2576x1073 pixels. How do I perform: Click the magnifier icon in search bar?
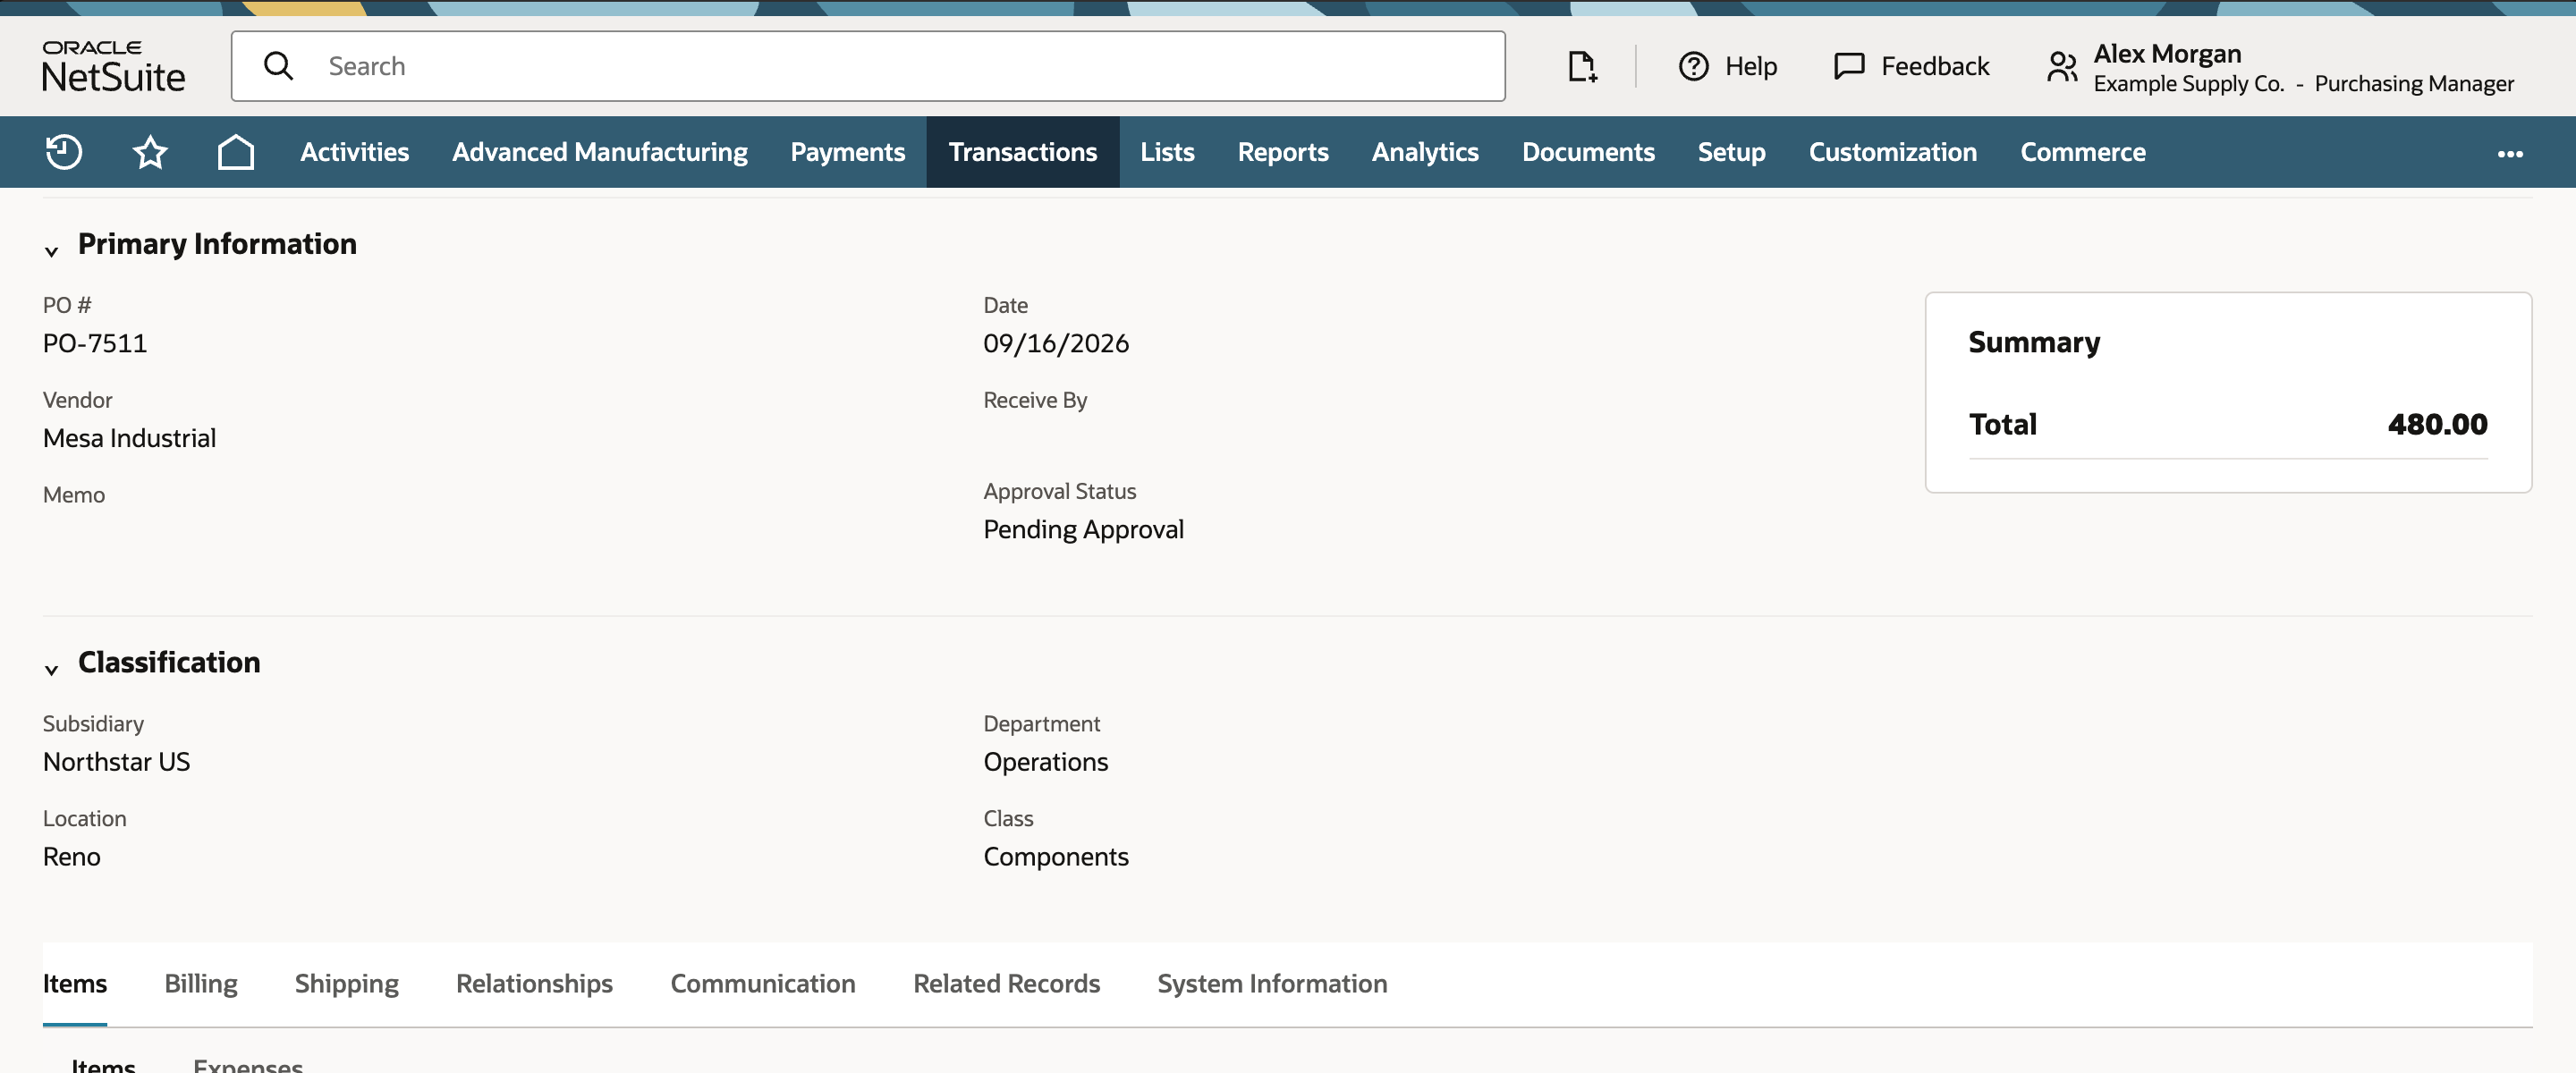pyautogui.click(x=278, y=66)
